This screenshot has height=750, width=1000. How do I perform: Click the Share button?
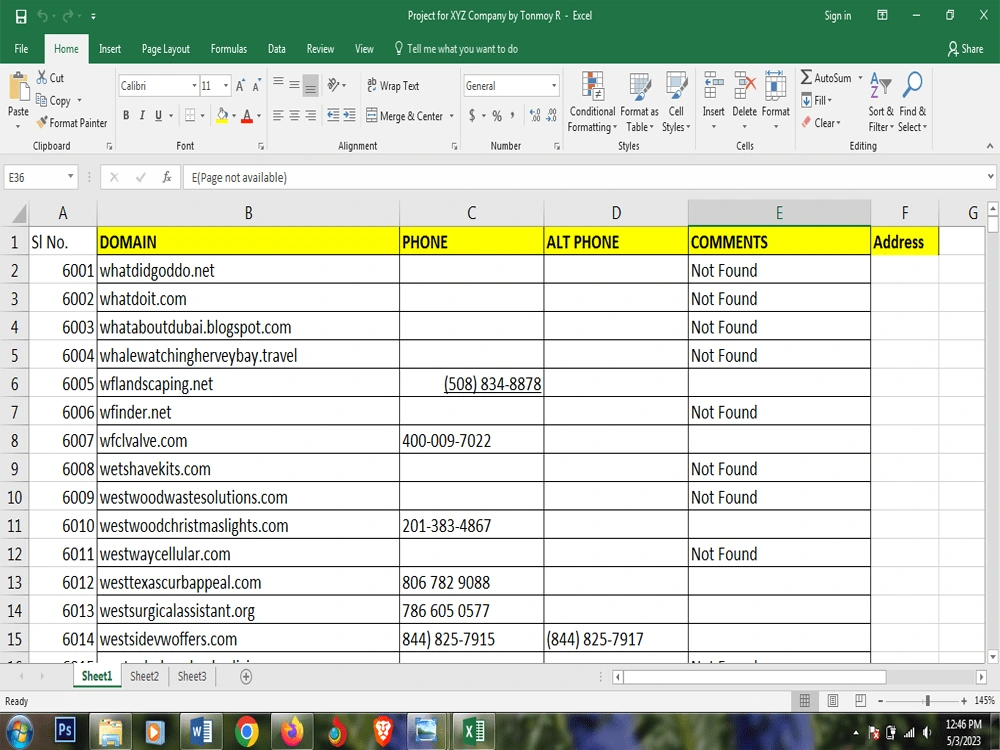click(966, 49)
